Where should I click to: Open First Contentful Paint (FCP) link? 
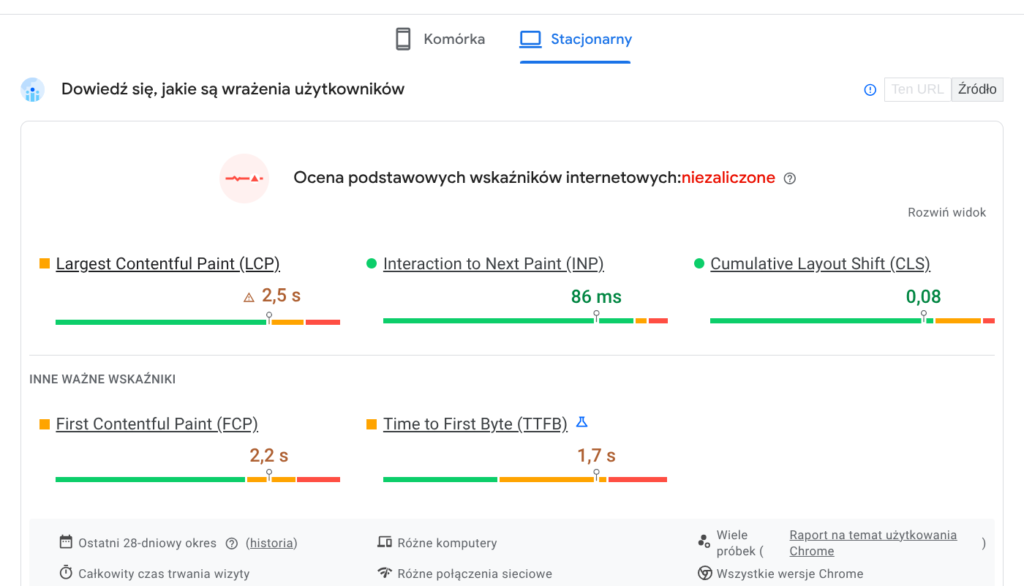[x=157, y=424]
